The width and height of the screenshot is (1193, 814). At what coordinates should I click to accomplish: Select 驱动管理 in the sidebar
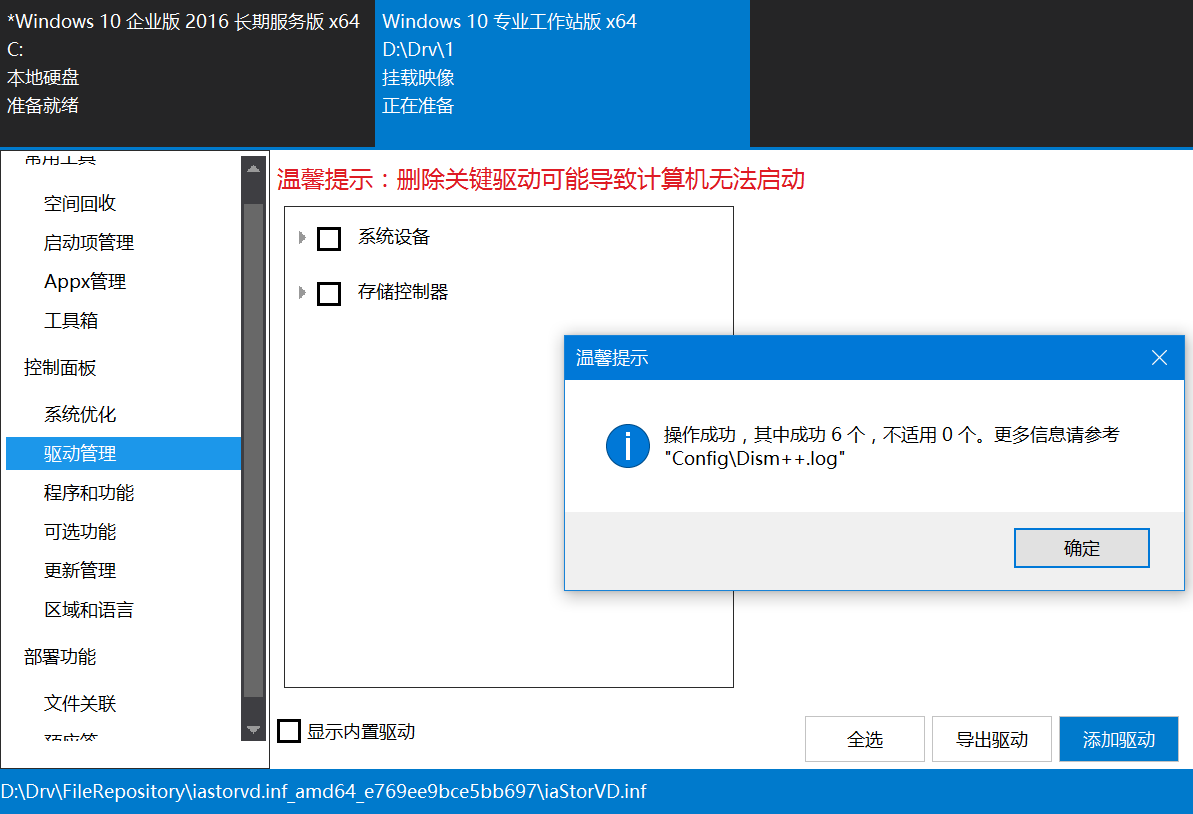(x=123, y=453)
